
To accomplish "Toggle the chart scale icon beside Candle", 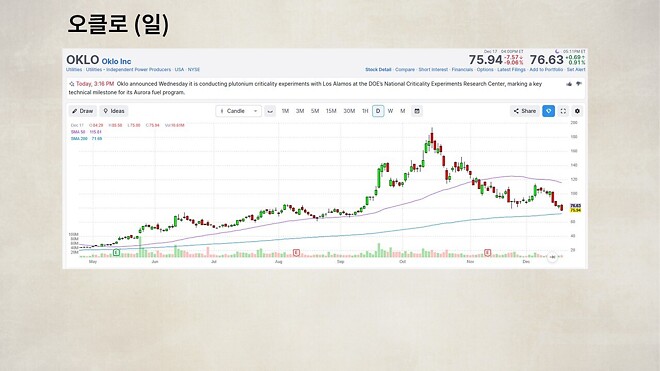I will tap(270, 111).
